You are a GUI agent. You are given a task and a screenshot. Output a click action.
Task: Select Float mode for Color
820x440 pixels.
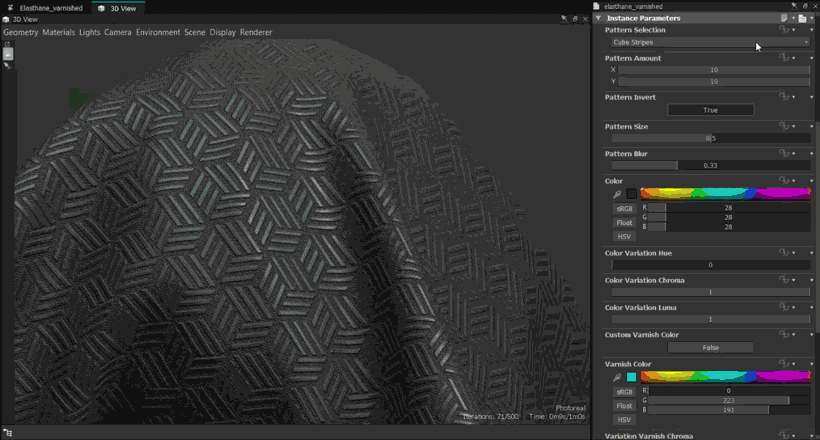[624, 223]
